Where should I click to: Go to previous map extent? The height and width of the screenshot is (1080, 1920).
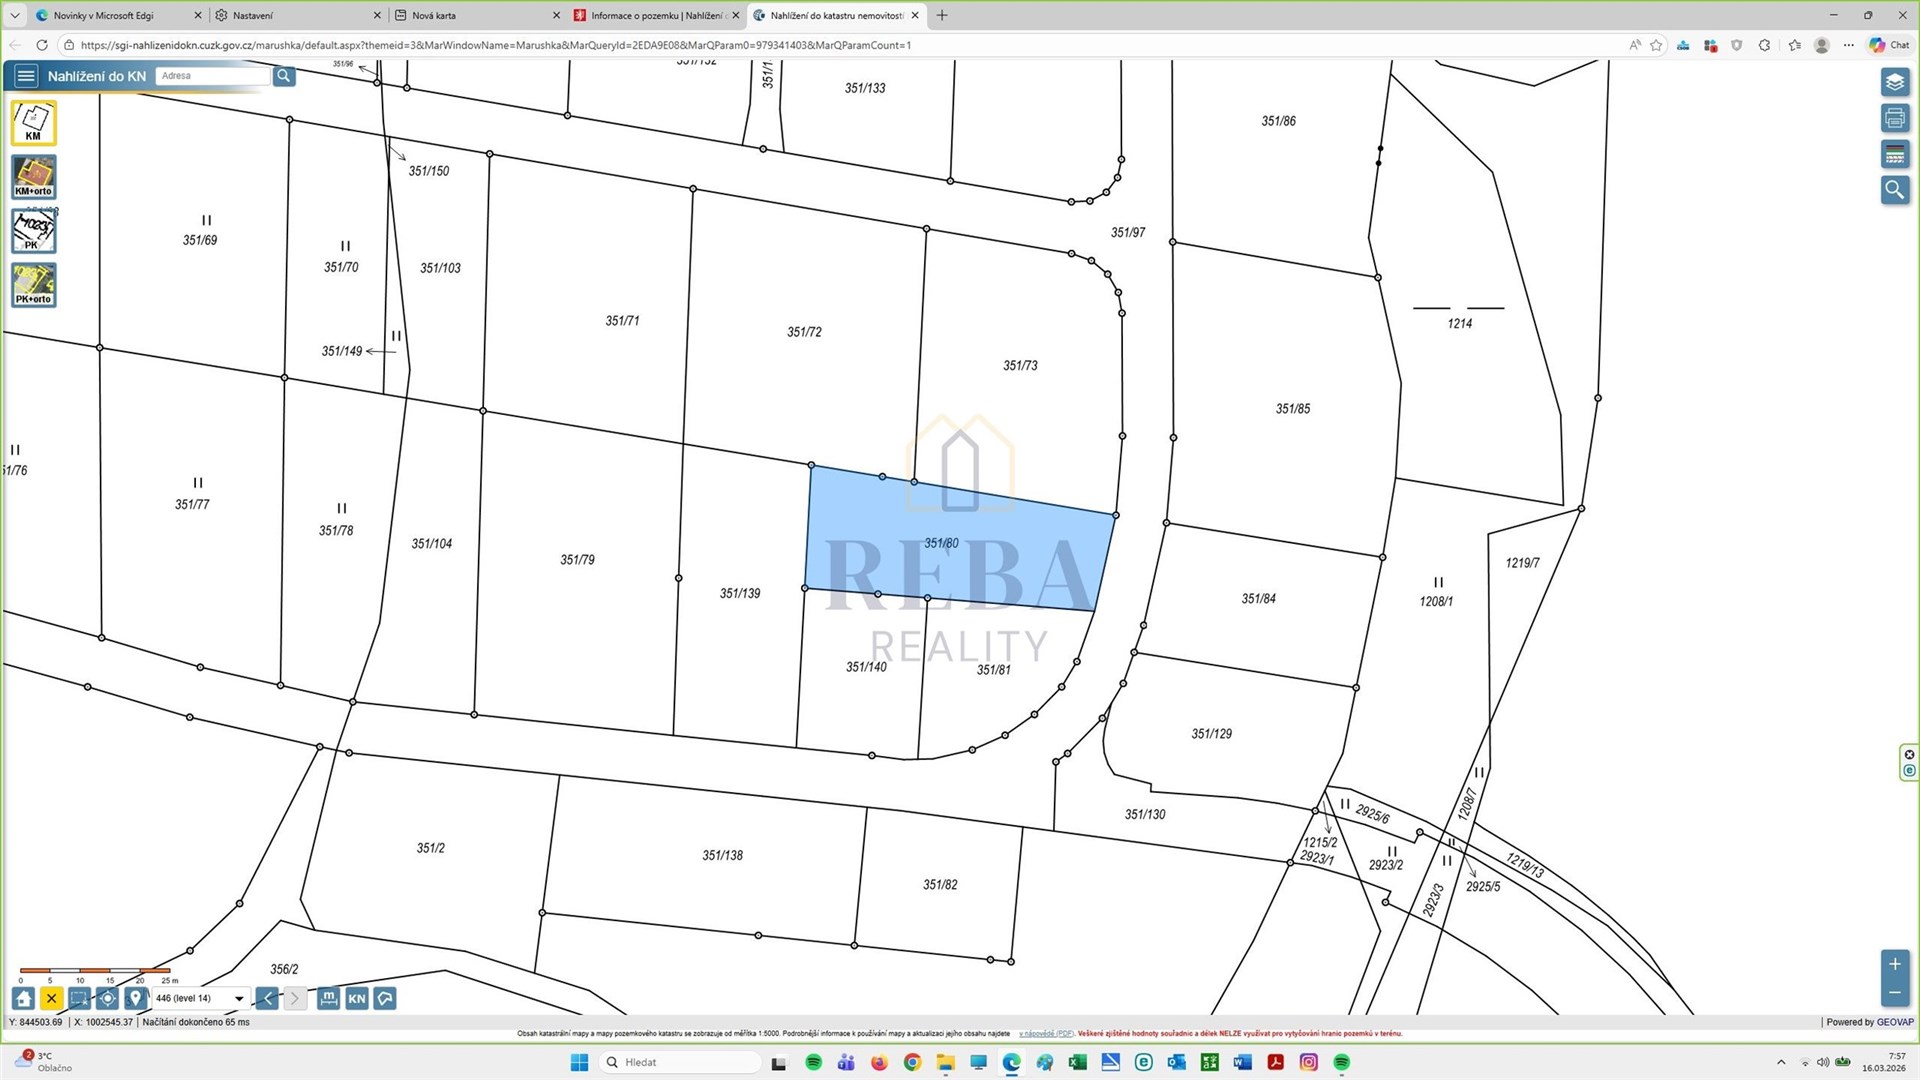pyautogui.click(x=267, y=998)
